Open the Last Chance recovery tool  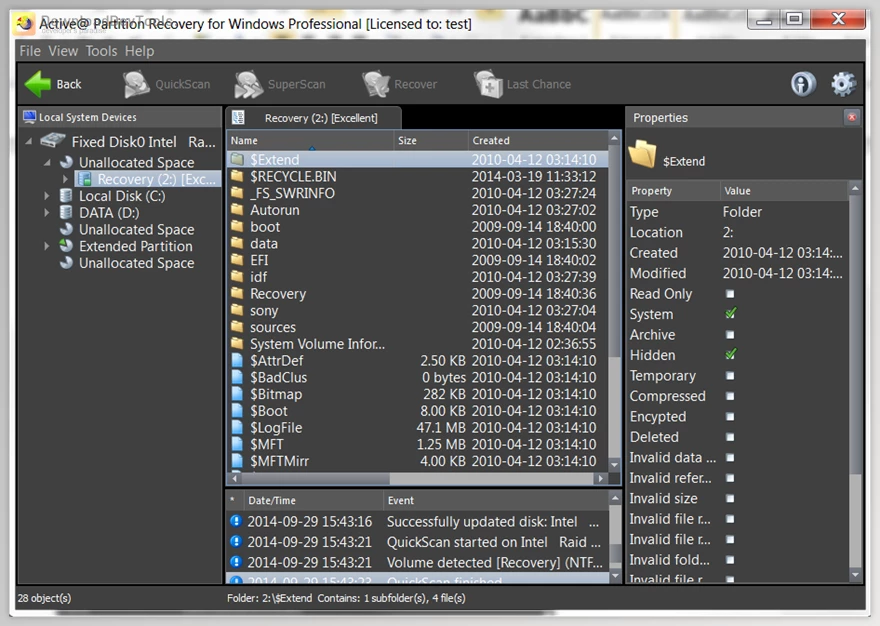488,84
